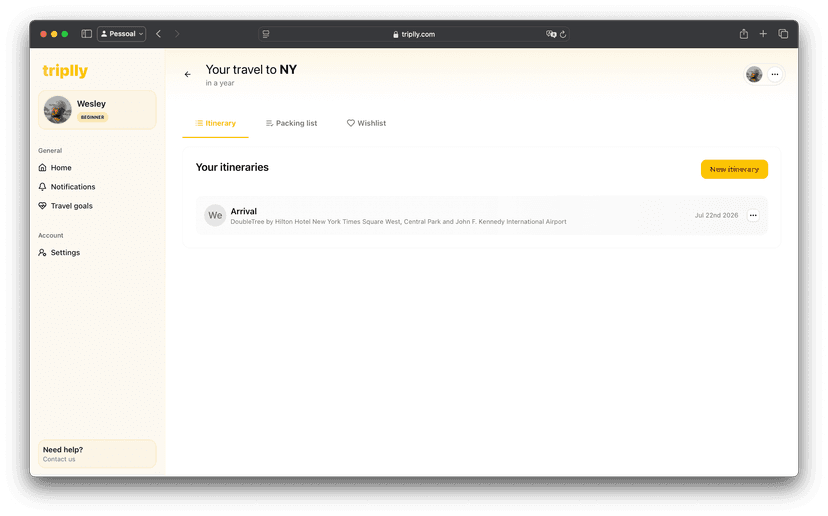Toggle the Safari sidebar icon
Viewport: 828px width, 516px height.
[x=87, y=34]
